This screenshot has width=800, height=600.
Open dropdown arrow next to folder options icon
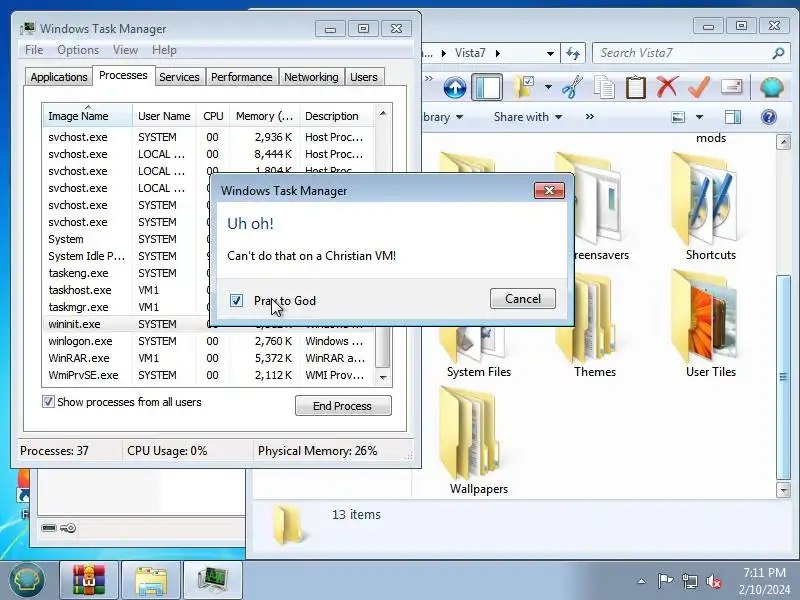(548, 87)
